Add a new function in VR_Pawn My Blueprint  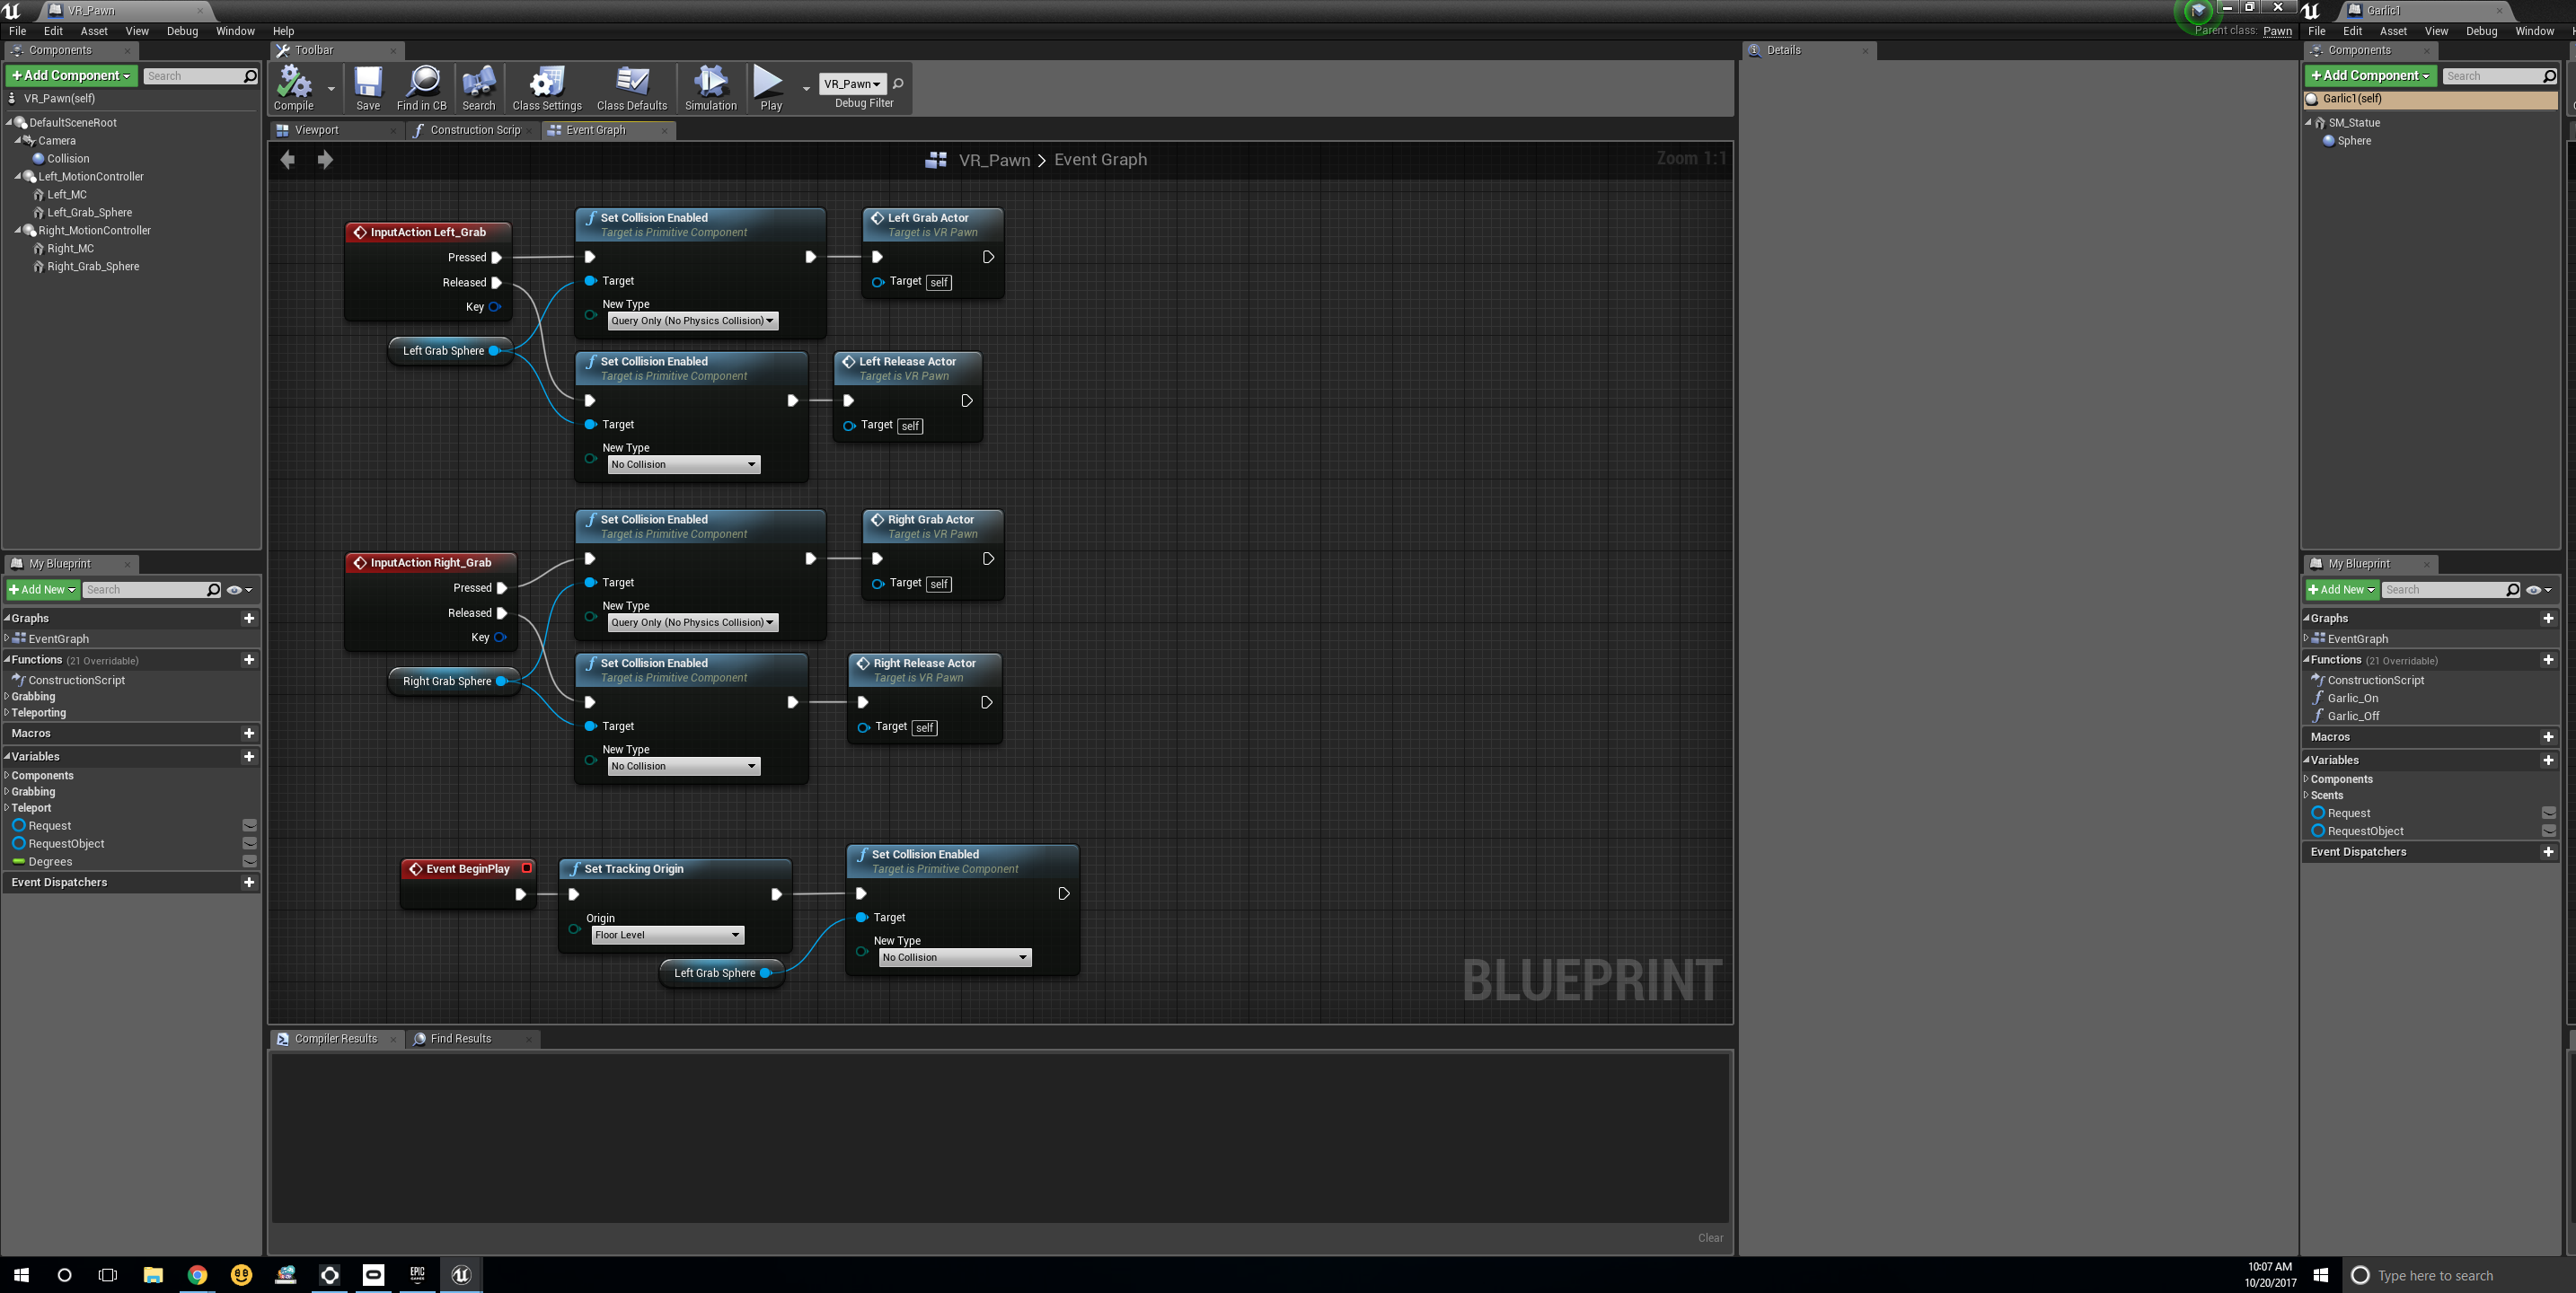click(249, 660)
